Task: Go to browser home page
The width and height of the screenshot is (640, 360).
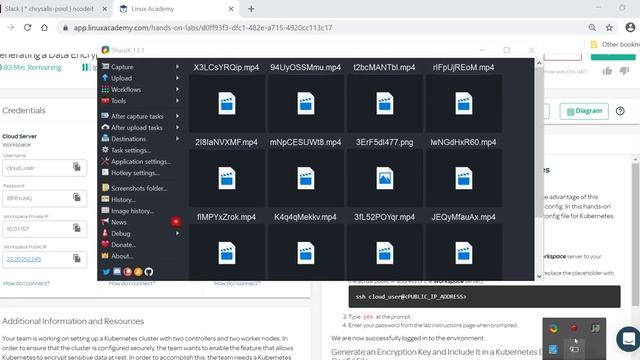Action: (44, 28)
